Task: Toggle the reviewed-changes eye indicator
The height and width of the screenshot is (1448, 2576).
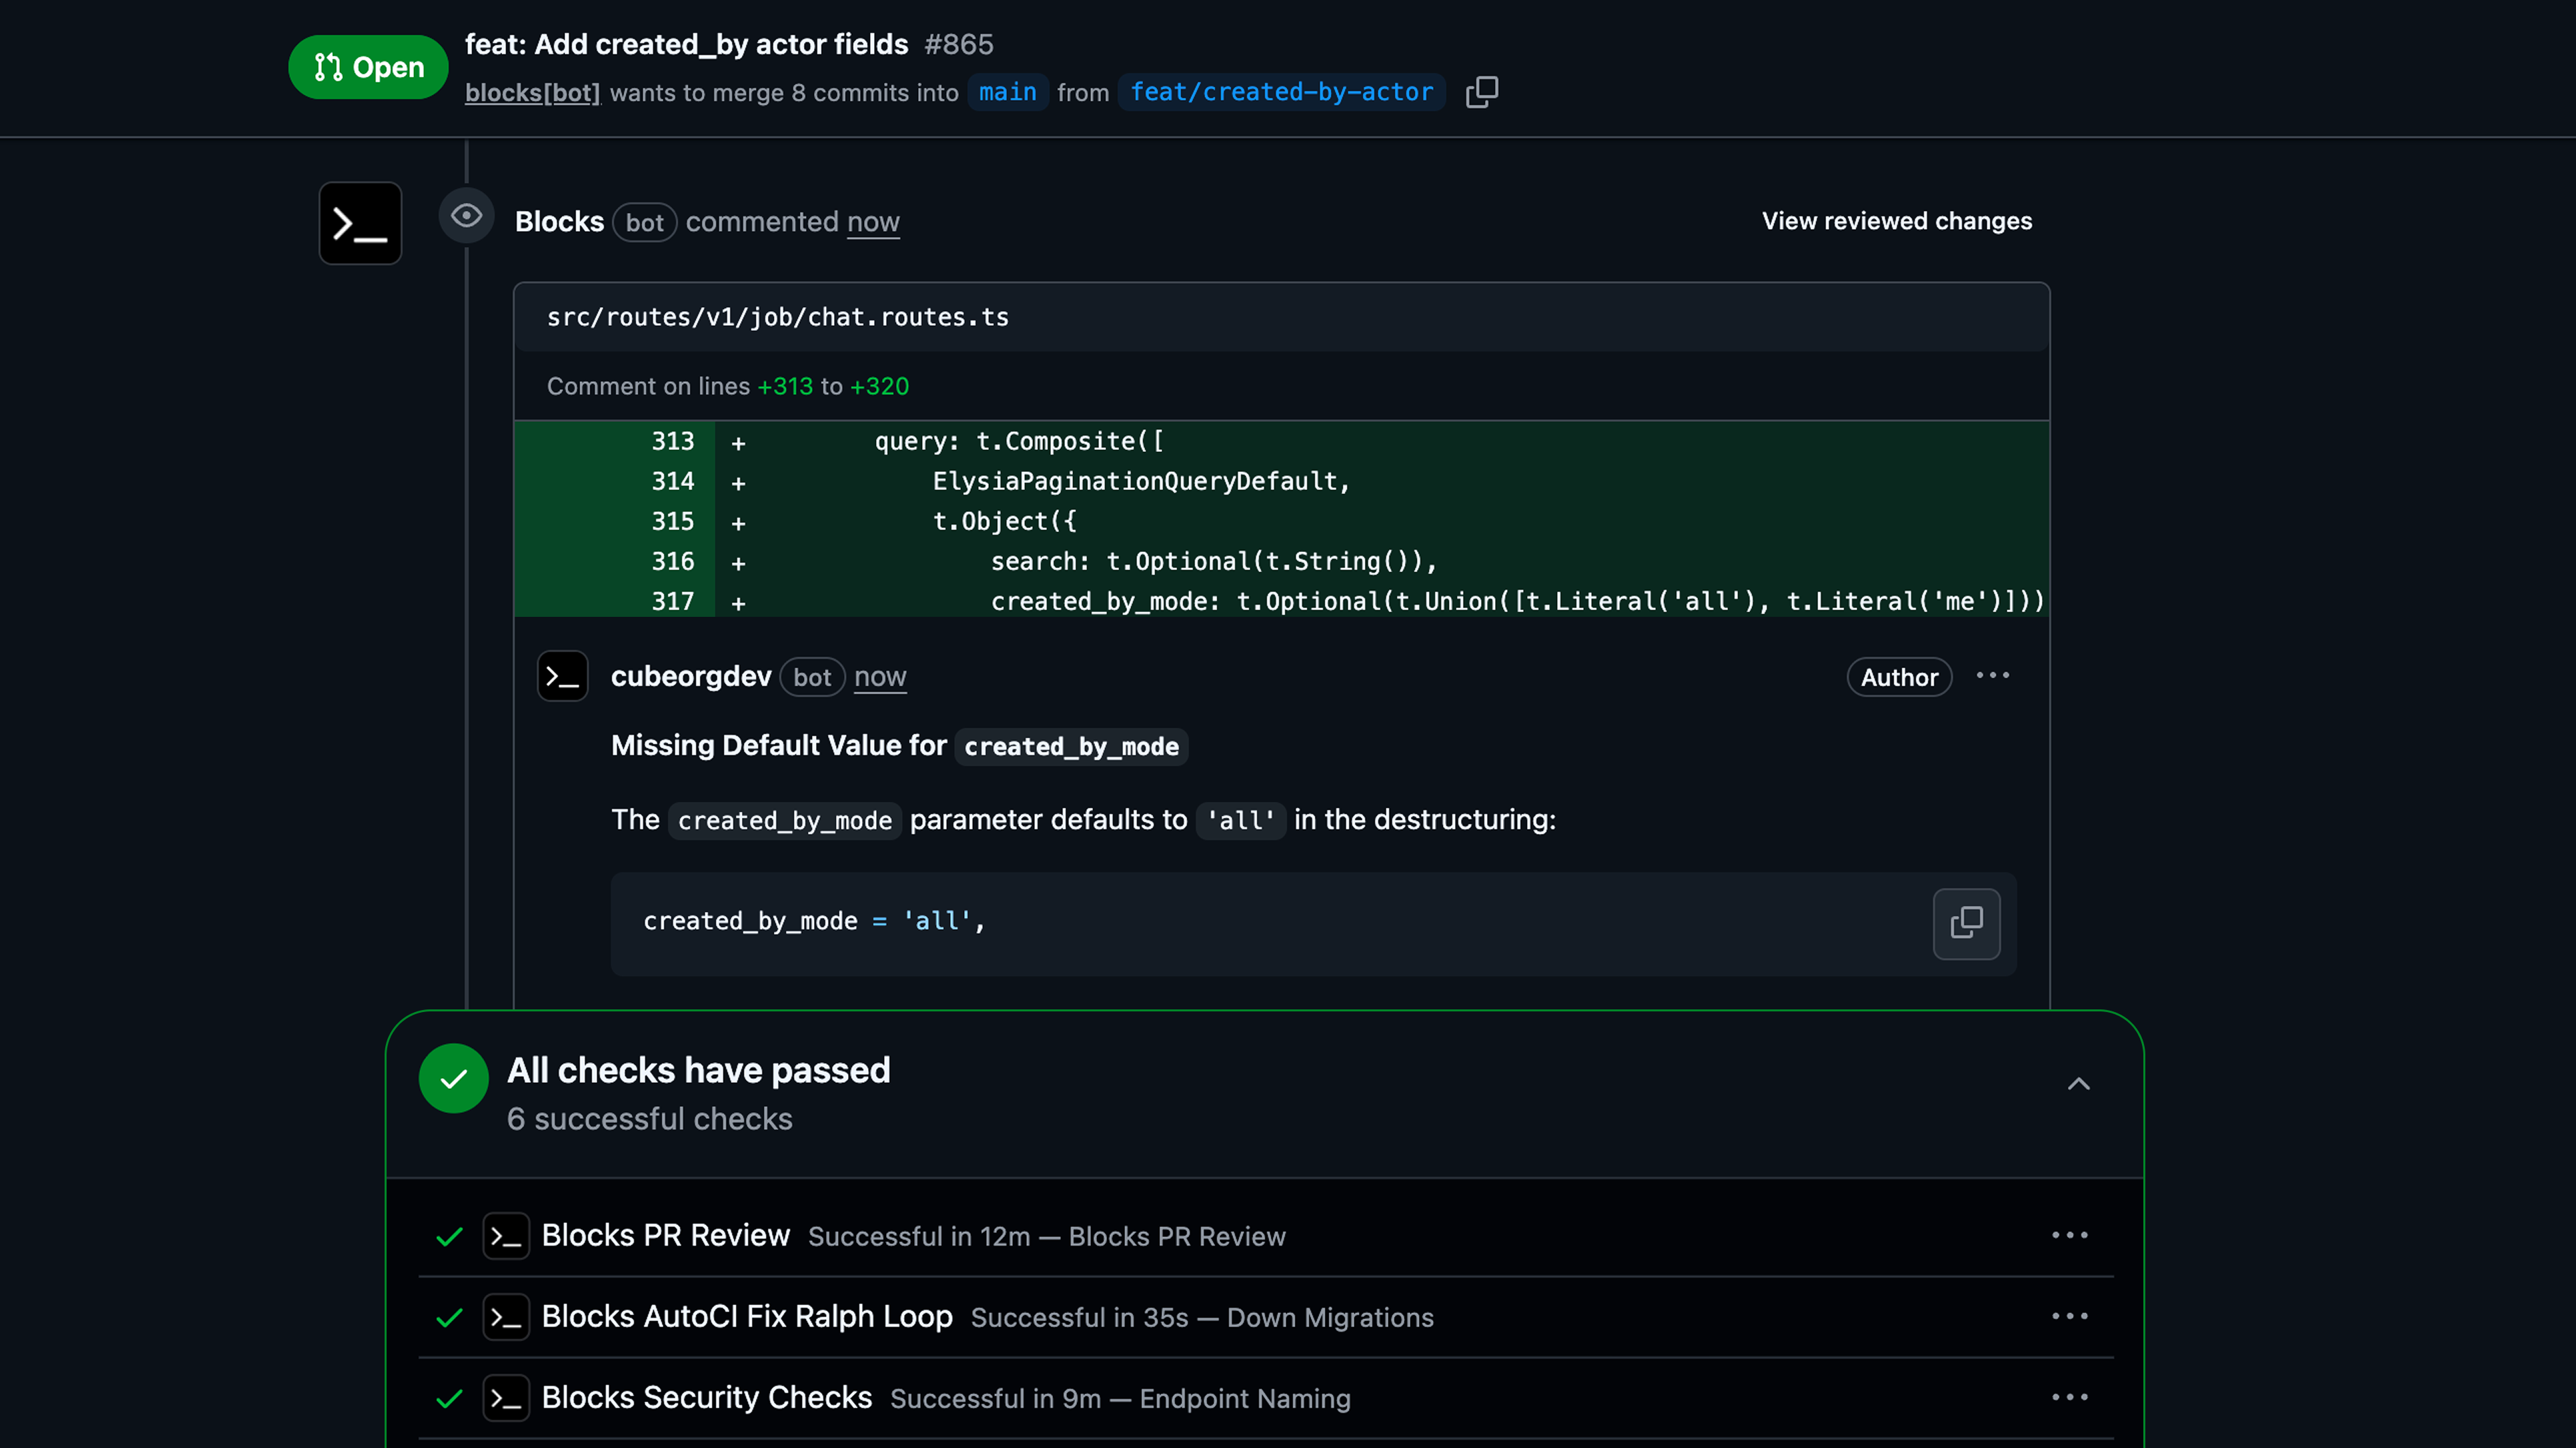Action: tap(466, 215)
